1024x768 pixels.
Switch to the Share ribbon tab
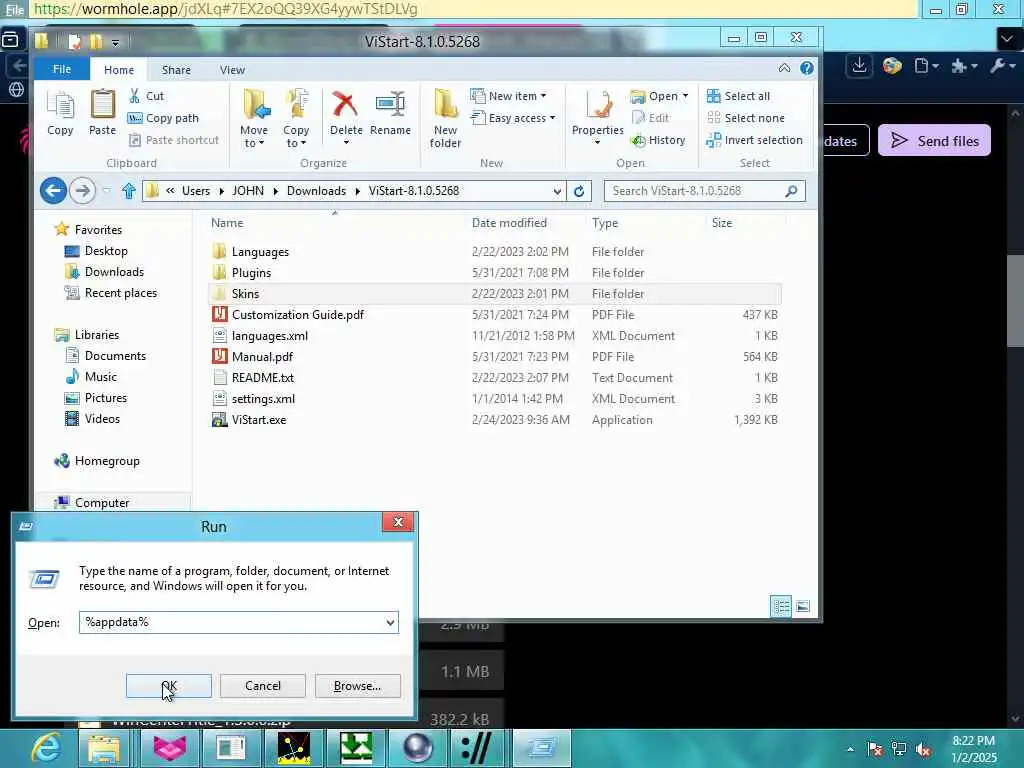(176, 70)
